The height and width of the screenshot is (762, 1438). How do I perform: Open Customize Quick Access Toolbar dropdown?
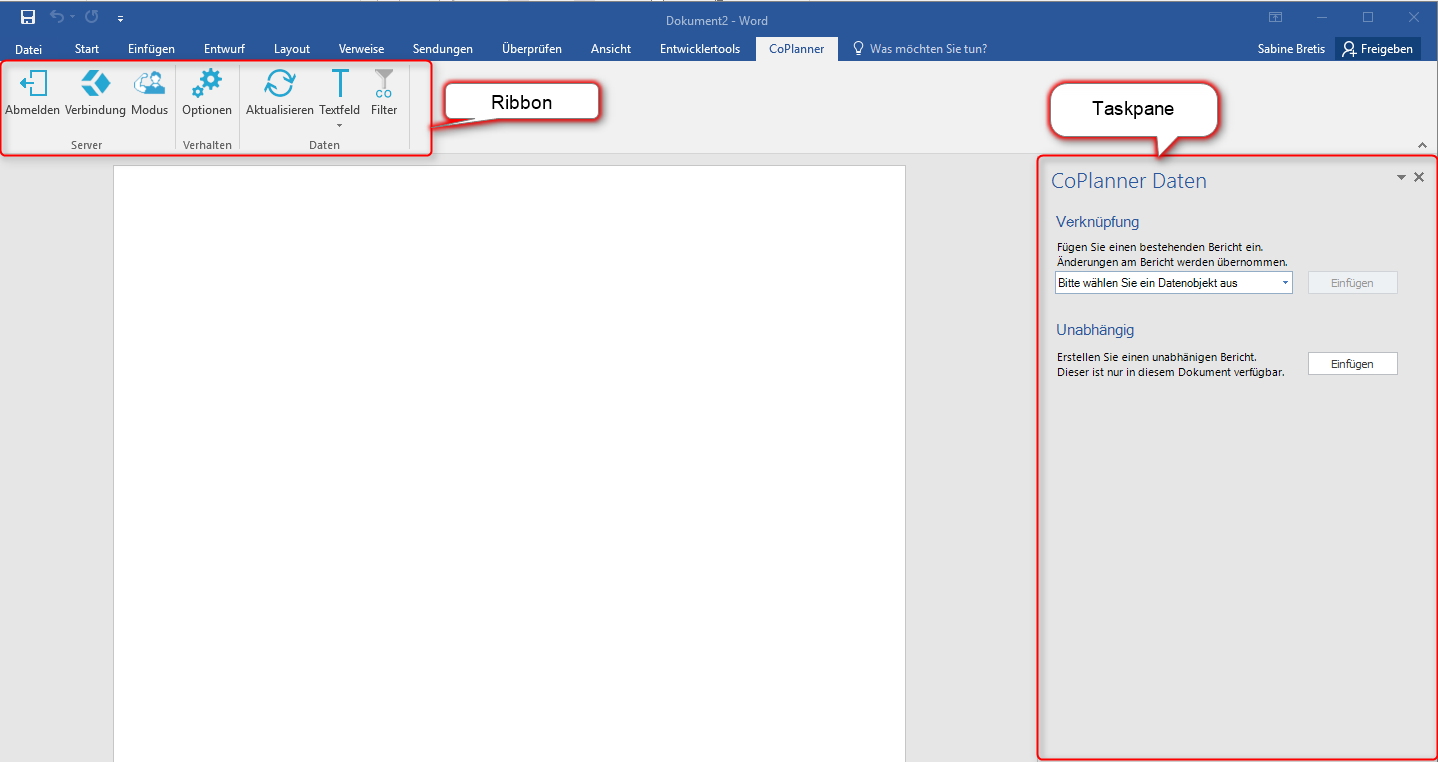point(120,18)
